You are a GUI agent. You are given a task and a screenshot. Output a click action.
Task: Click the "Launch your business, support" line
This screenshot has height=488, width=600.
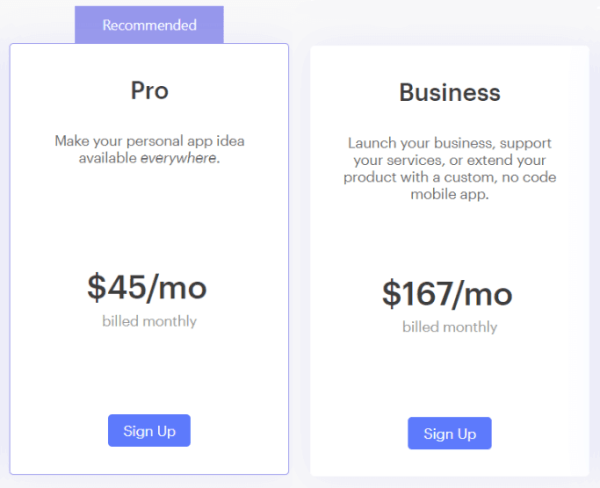click(449, 143)
